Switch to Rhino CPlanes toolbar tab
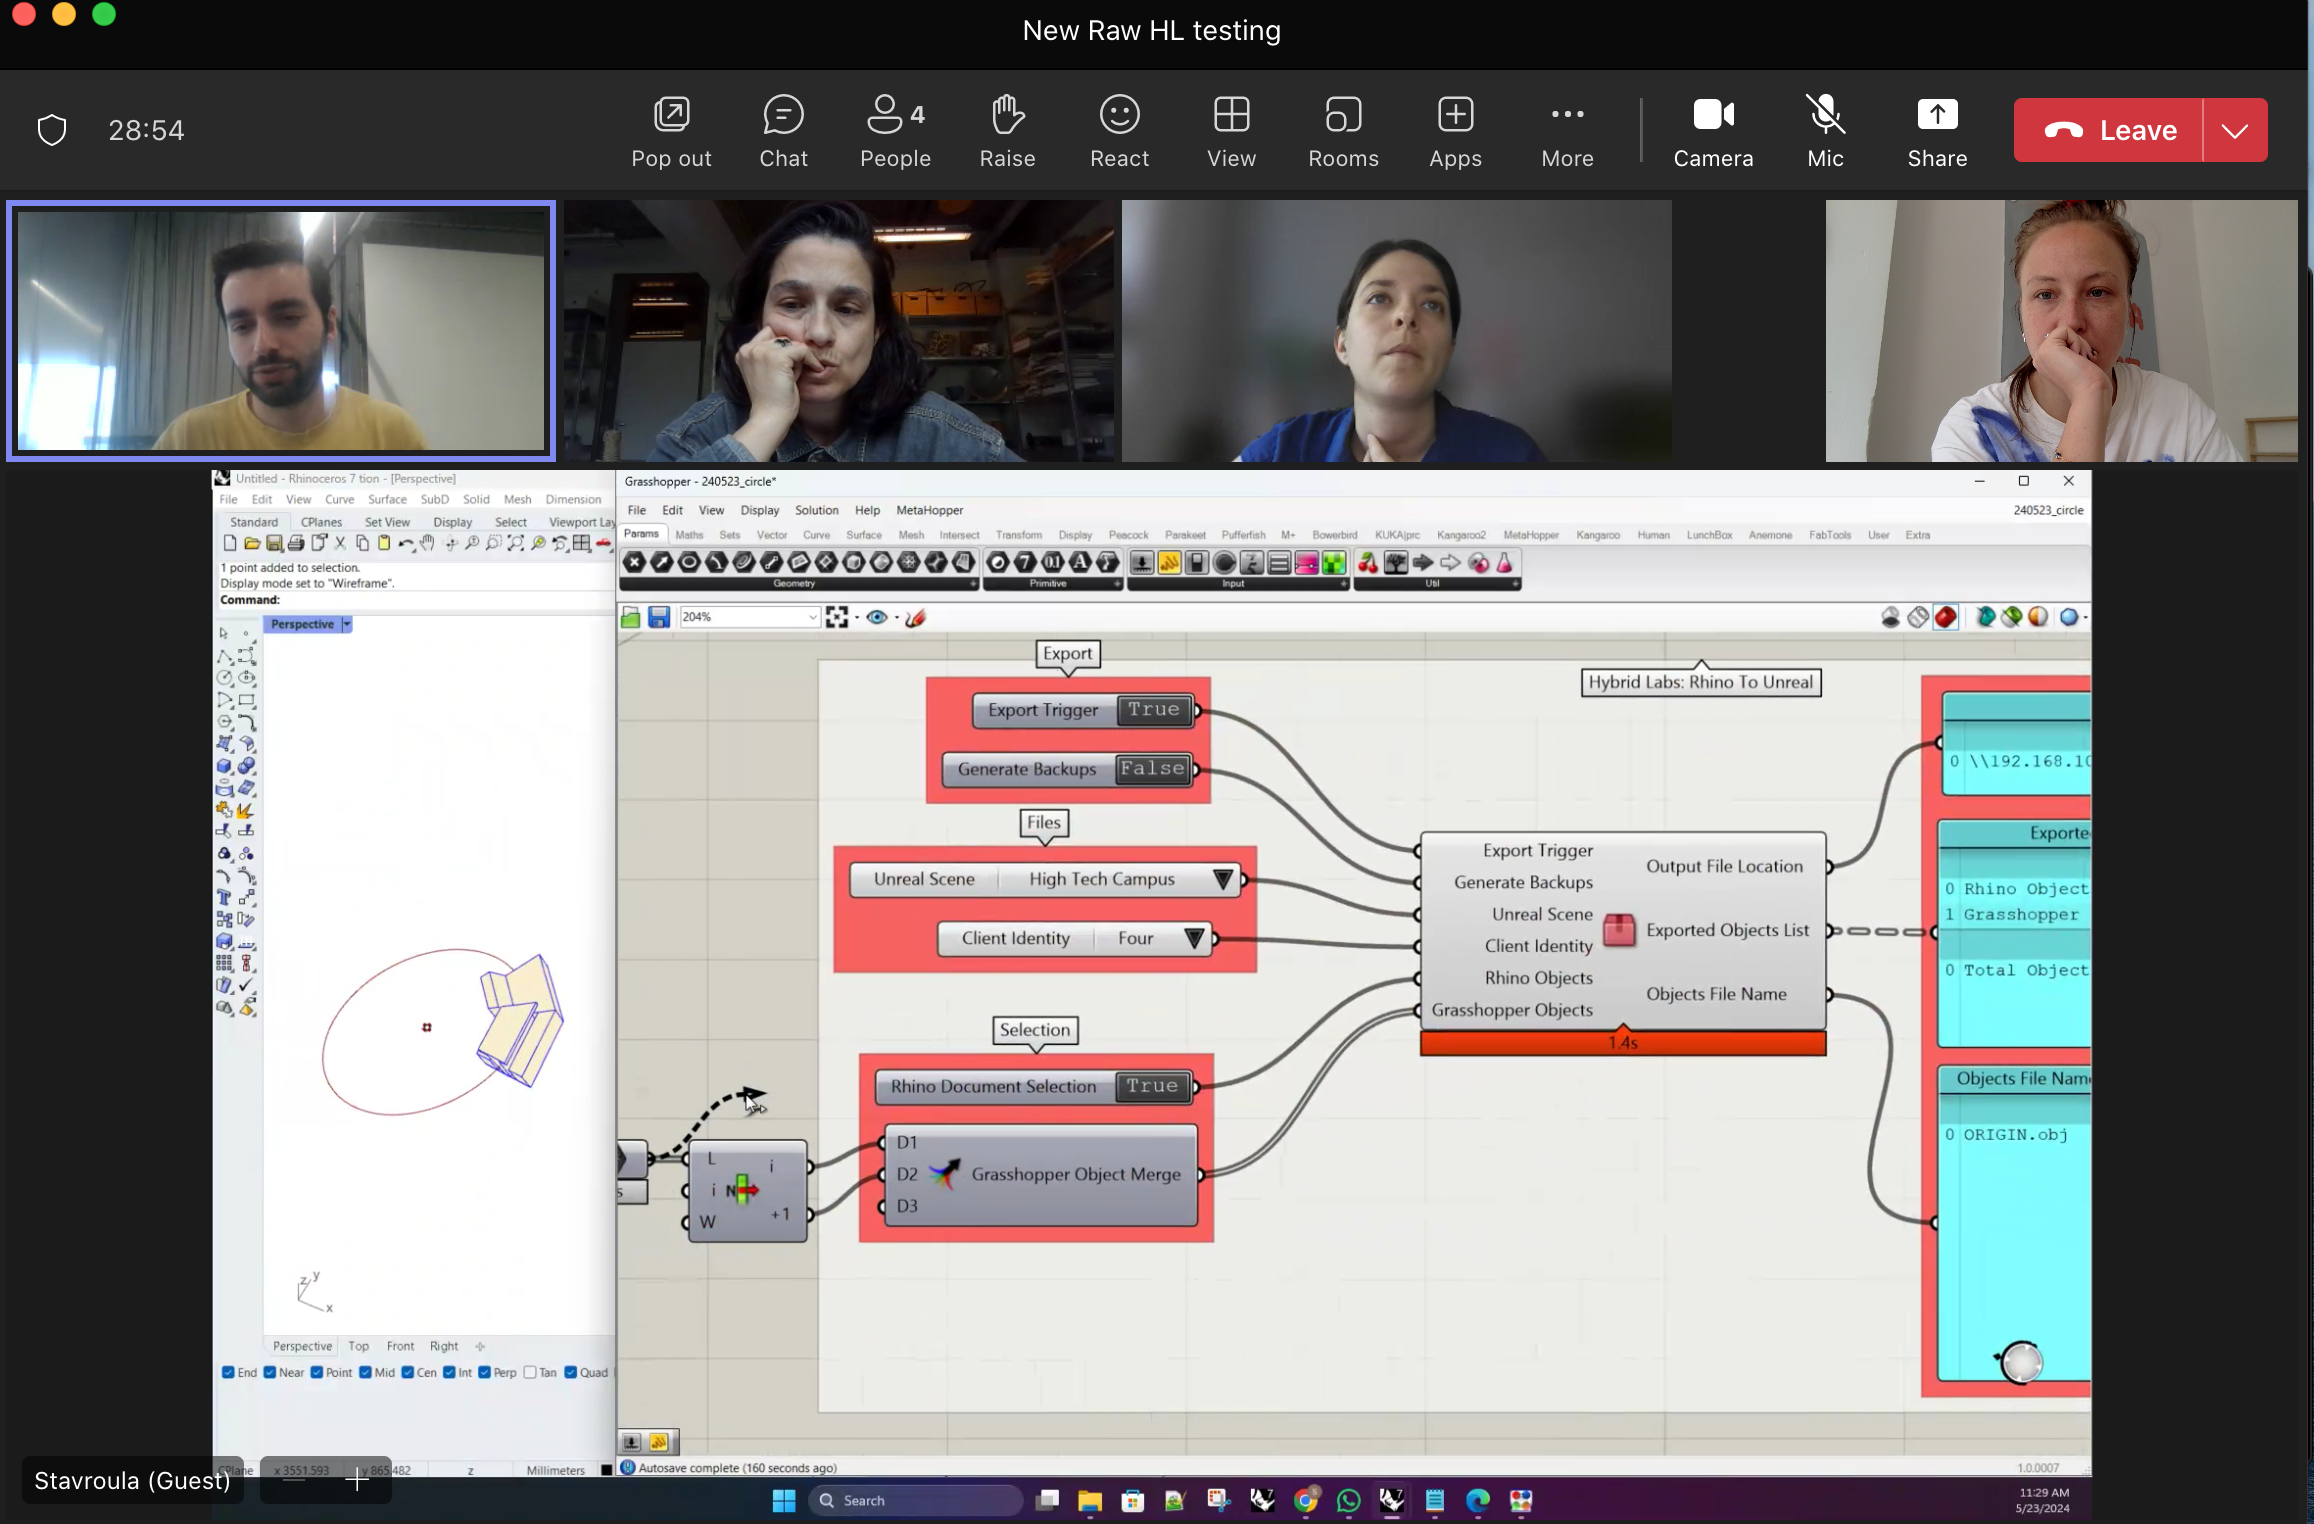 (321, 522)
